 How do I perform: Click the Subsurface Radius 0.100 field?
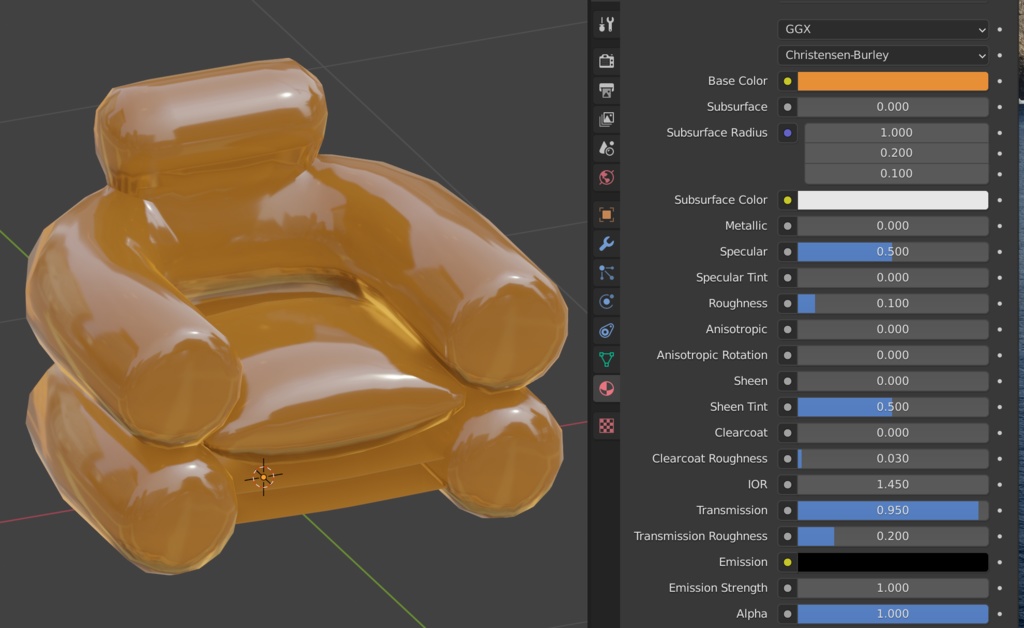[896, 174]
